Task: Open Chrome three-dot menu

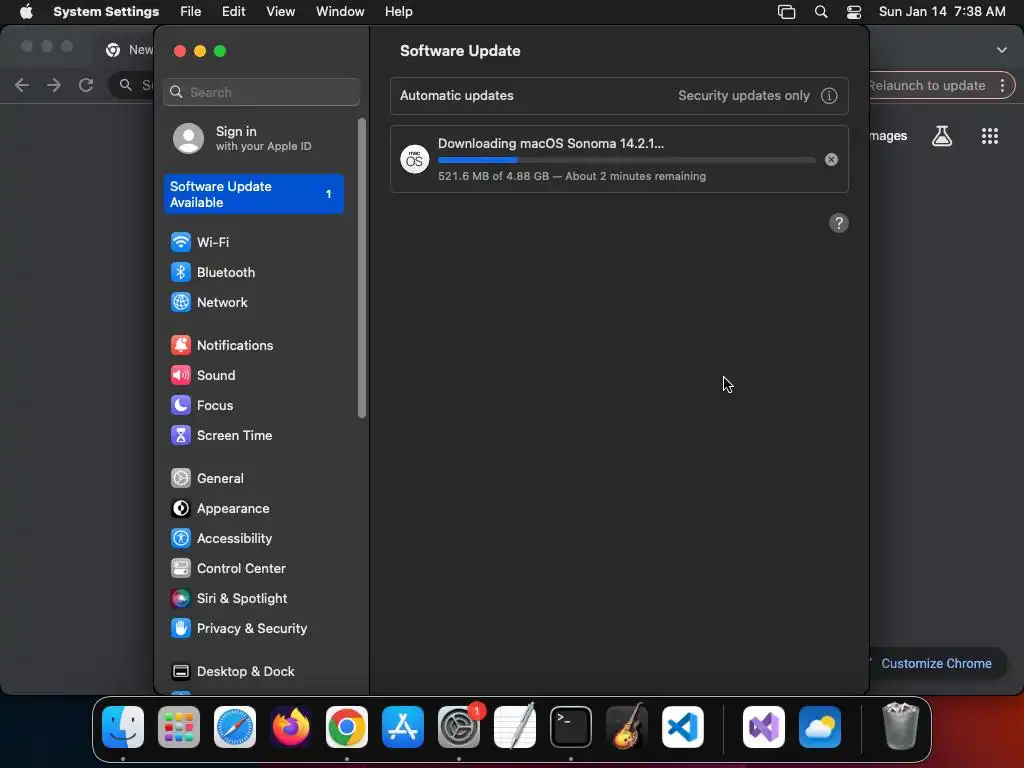Action: (1002, 86)
